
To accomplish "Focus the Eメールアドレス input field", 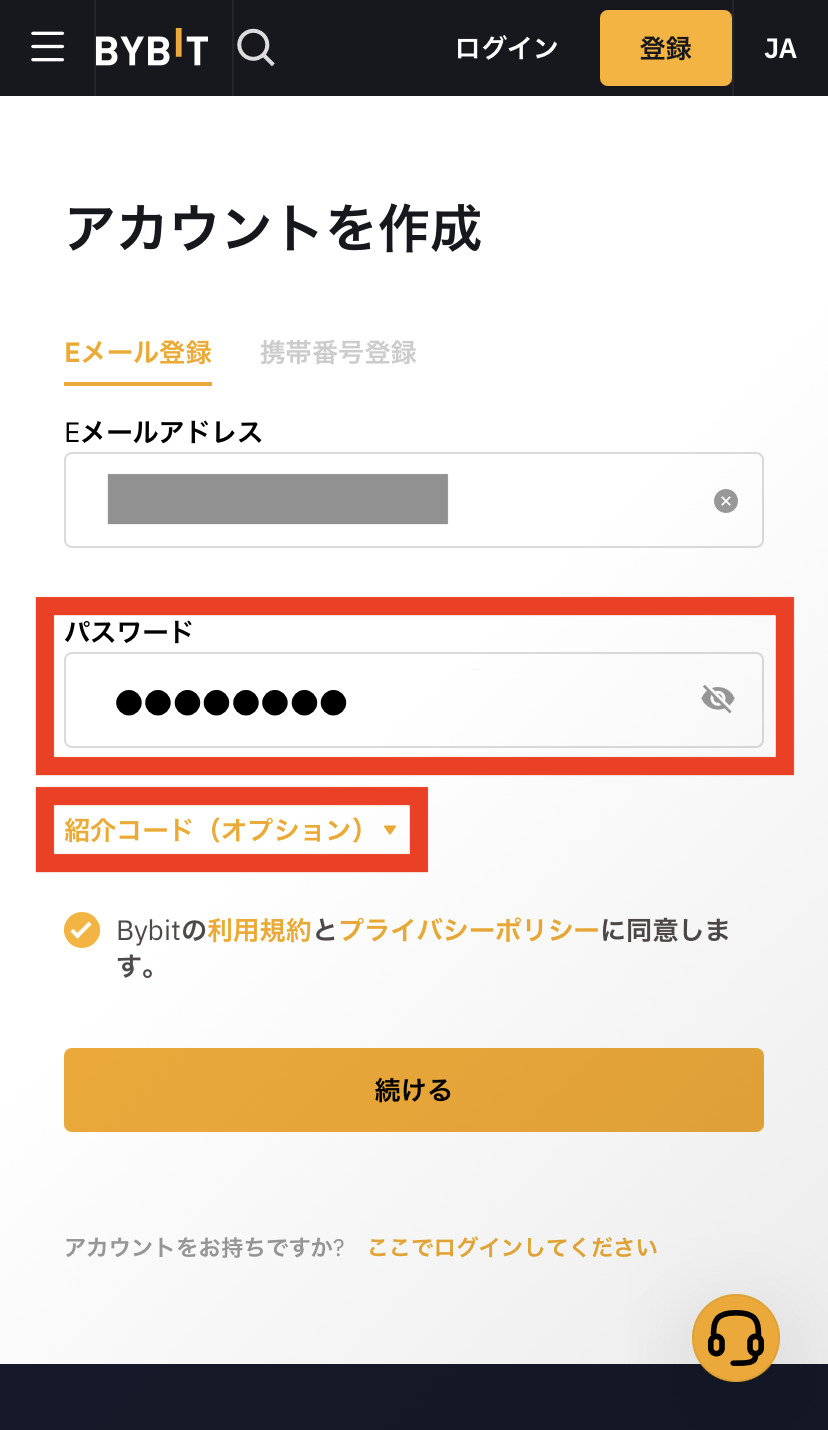I will click(414, 500).
